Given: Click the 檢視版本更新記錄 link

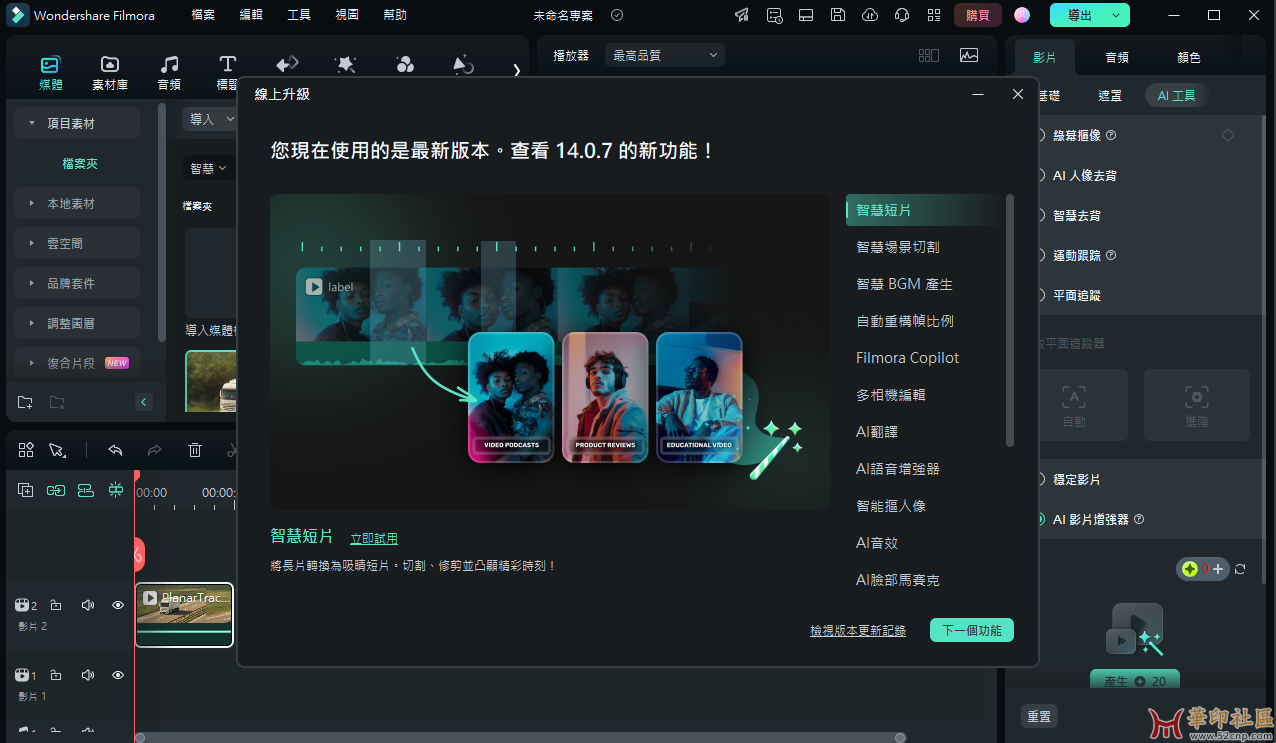Looking at the screenshot, I should click(x=858, y=631).
